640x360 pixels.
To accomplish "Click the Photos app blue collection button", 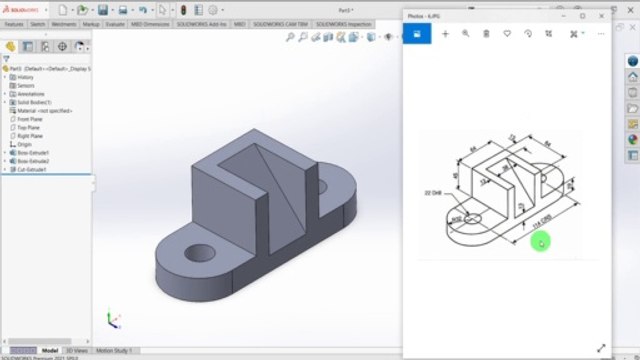I will 417,34.
